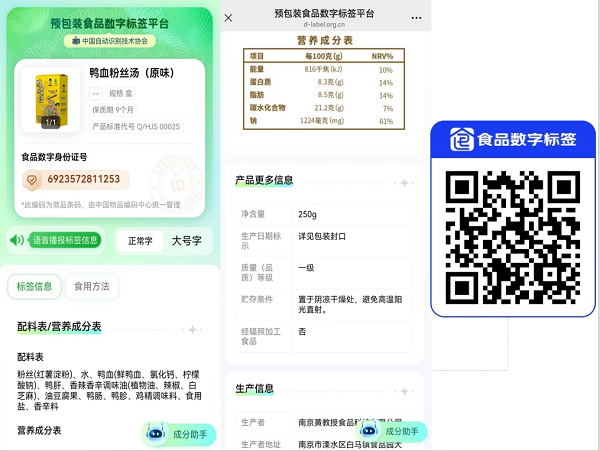Click the sparkle icon beside 配料表/营养成分表

[191, 328]
